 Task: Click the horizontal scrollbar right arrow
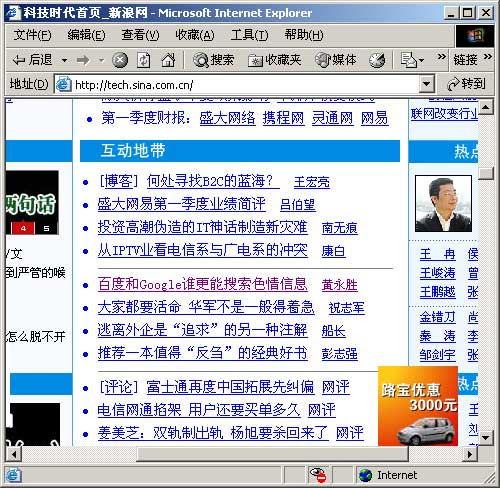pos(470,454)
